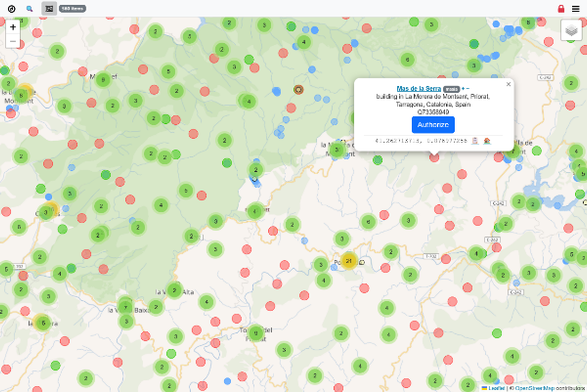Open the magnifier search tool
Image resolution: width=587 pixels, height=392 pixels.
click(x=30, y=9)
